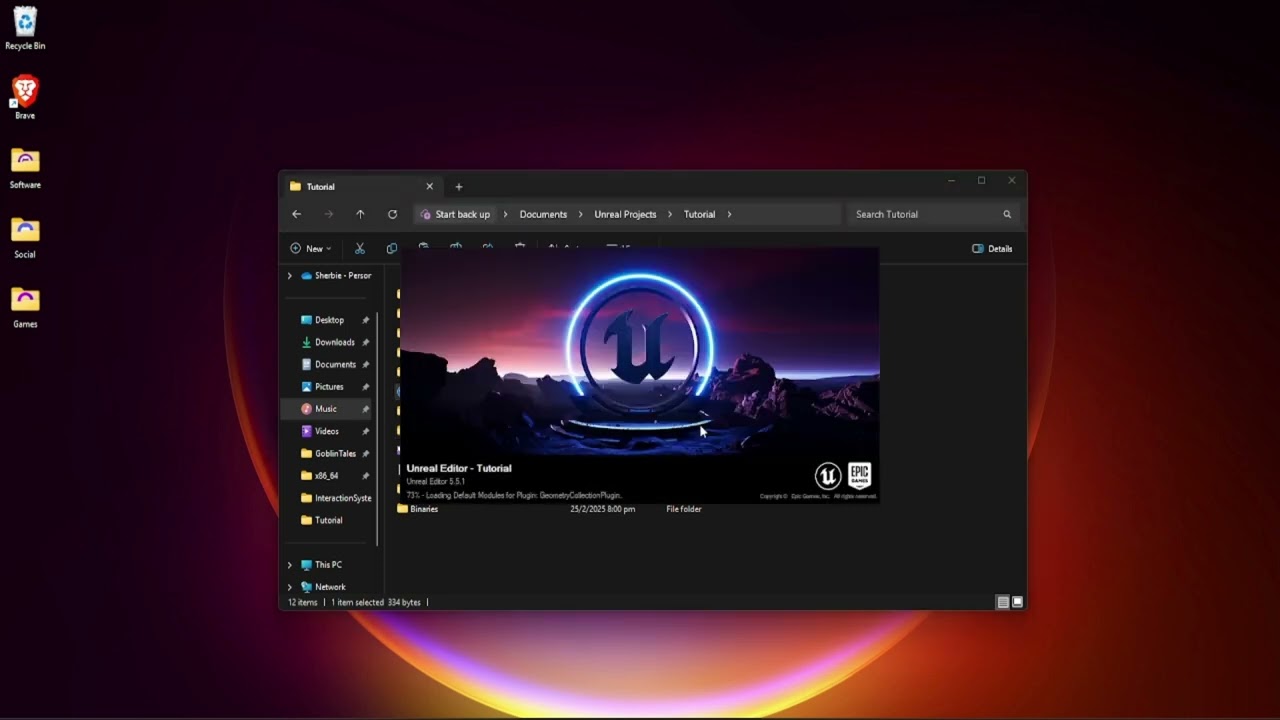Unpin GoblinTales using its pin icon
This screenshot has width=1280, height=720.
365,454
